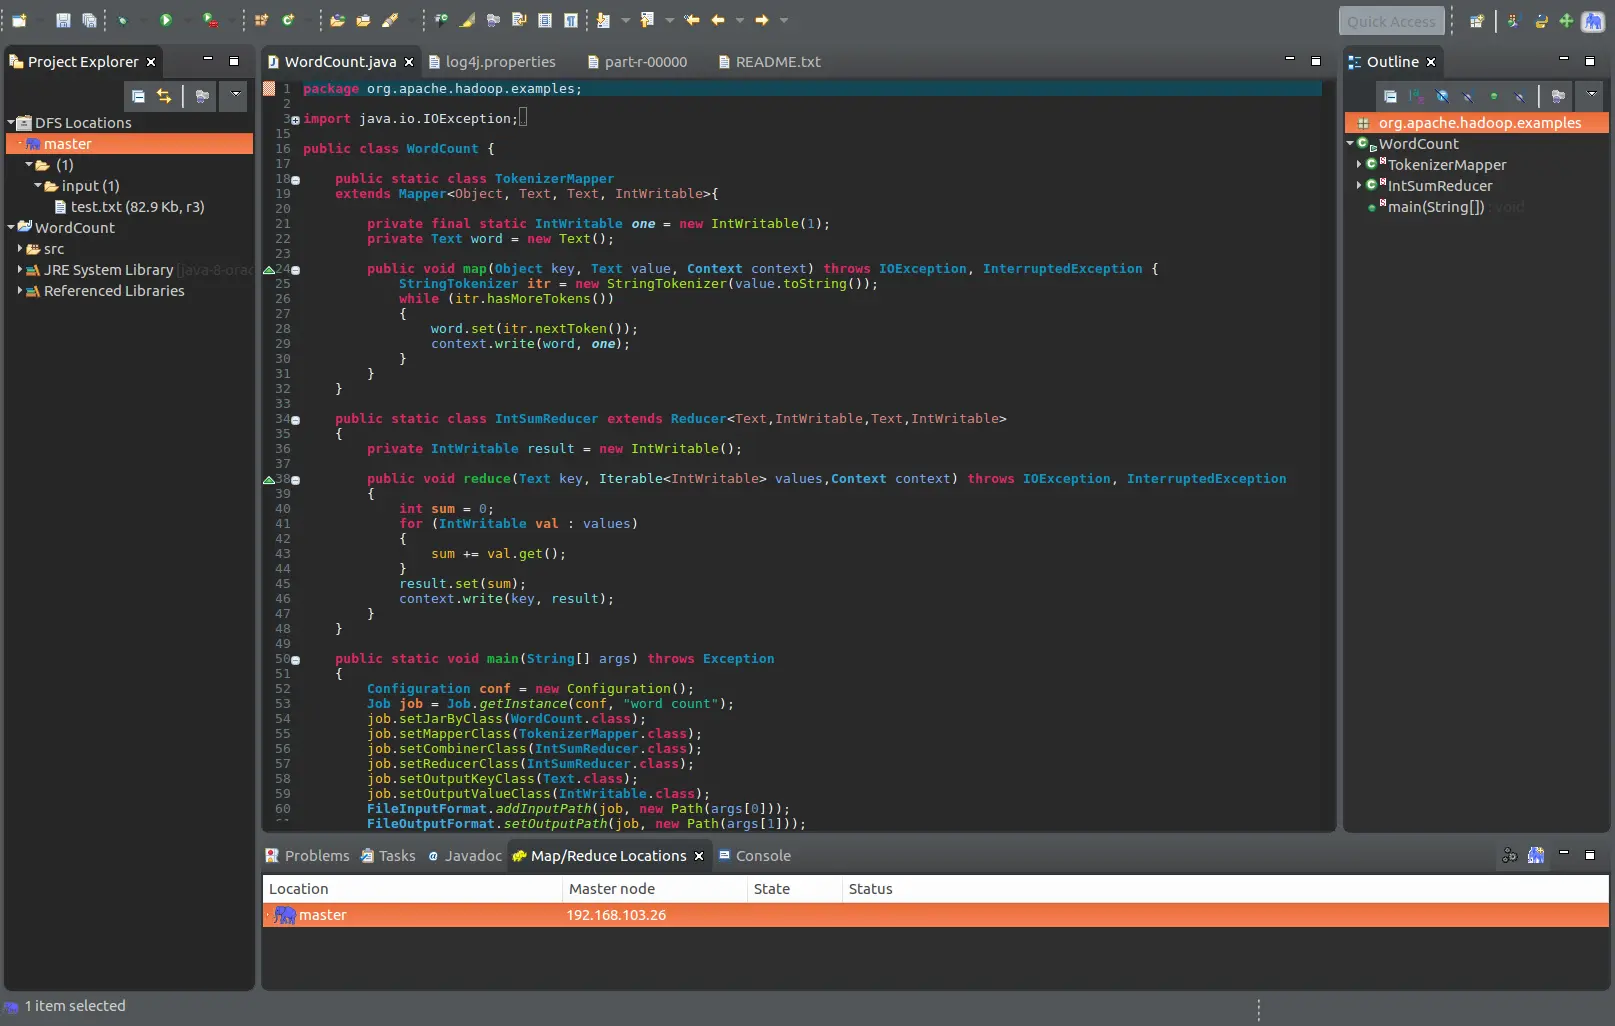This screenshot has width=1615, height=1026.
Task: Switch to README.txt editor tab
Action: pos(769,62)
